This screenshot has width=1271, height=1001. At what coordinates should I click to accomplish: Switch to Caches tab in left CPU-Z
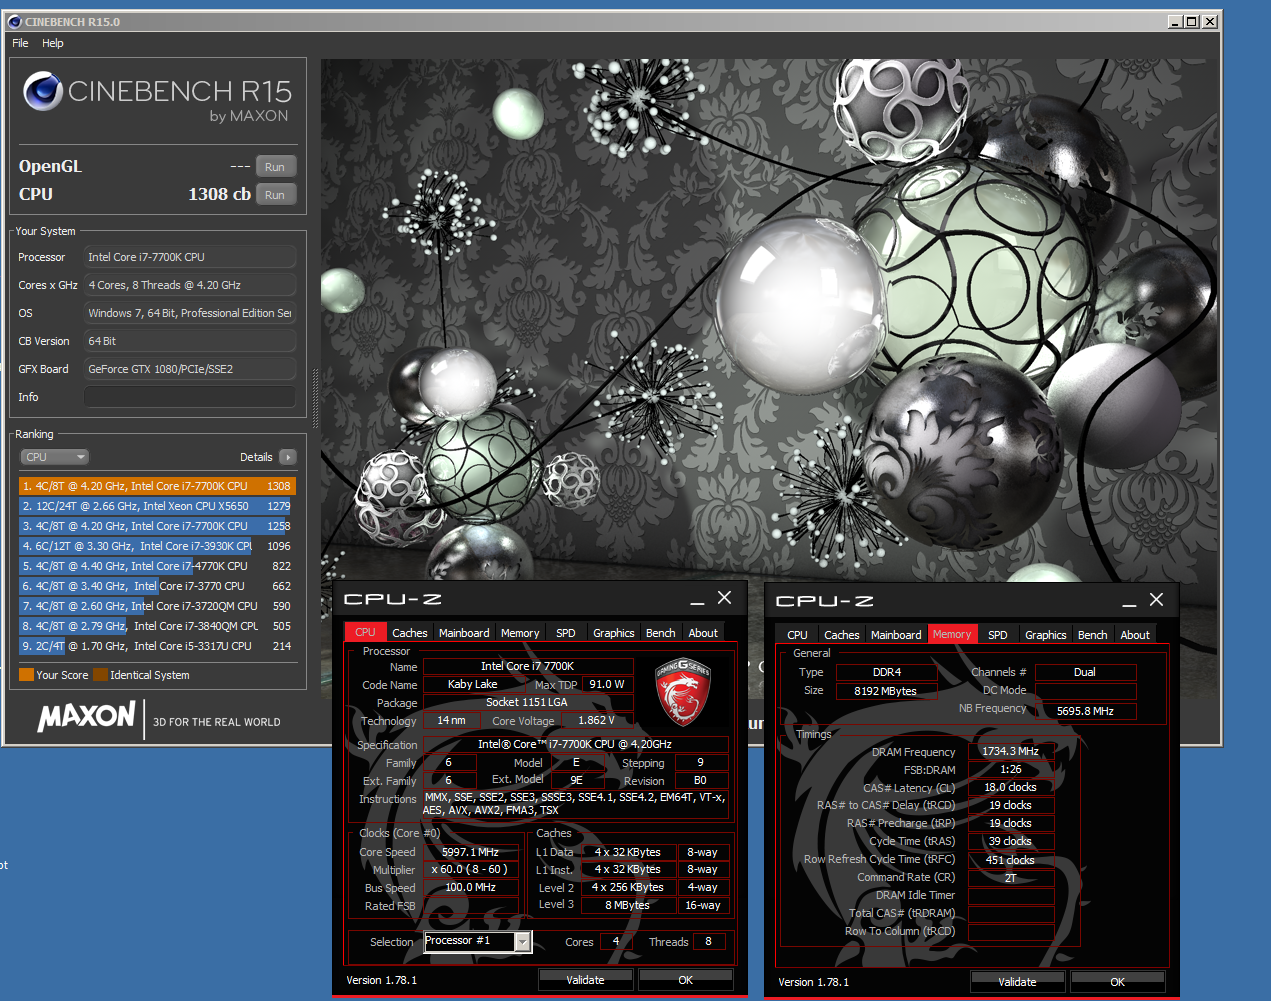click(x=410, y=633)
